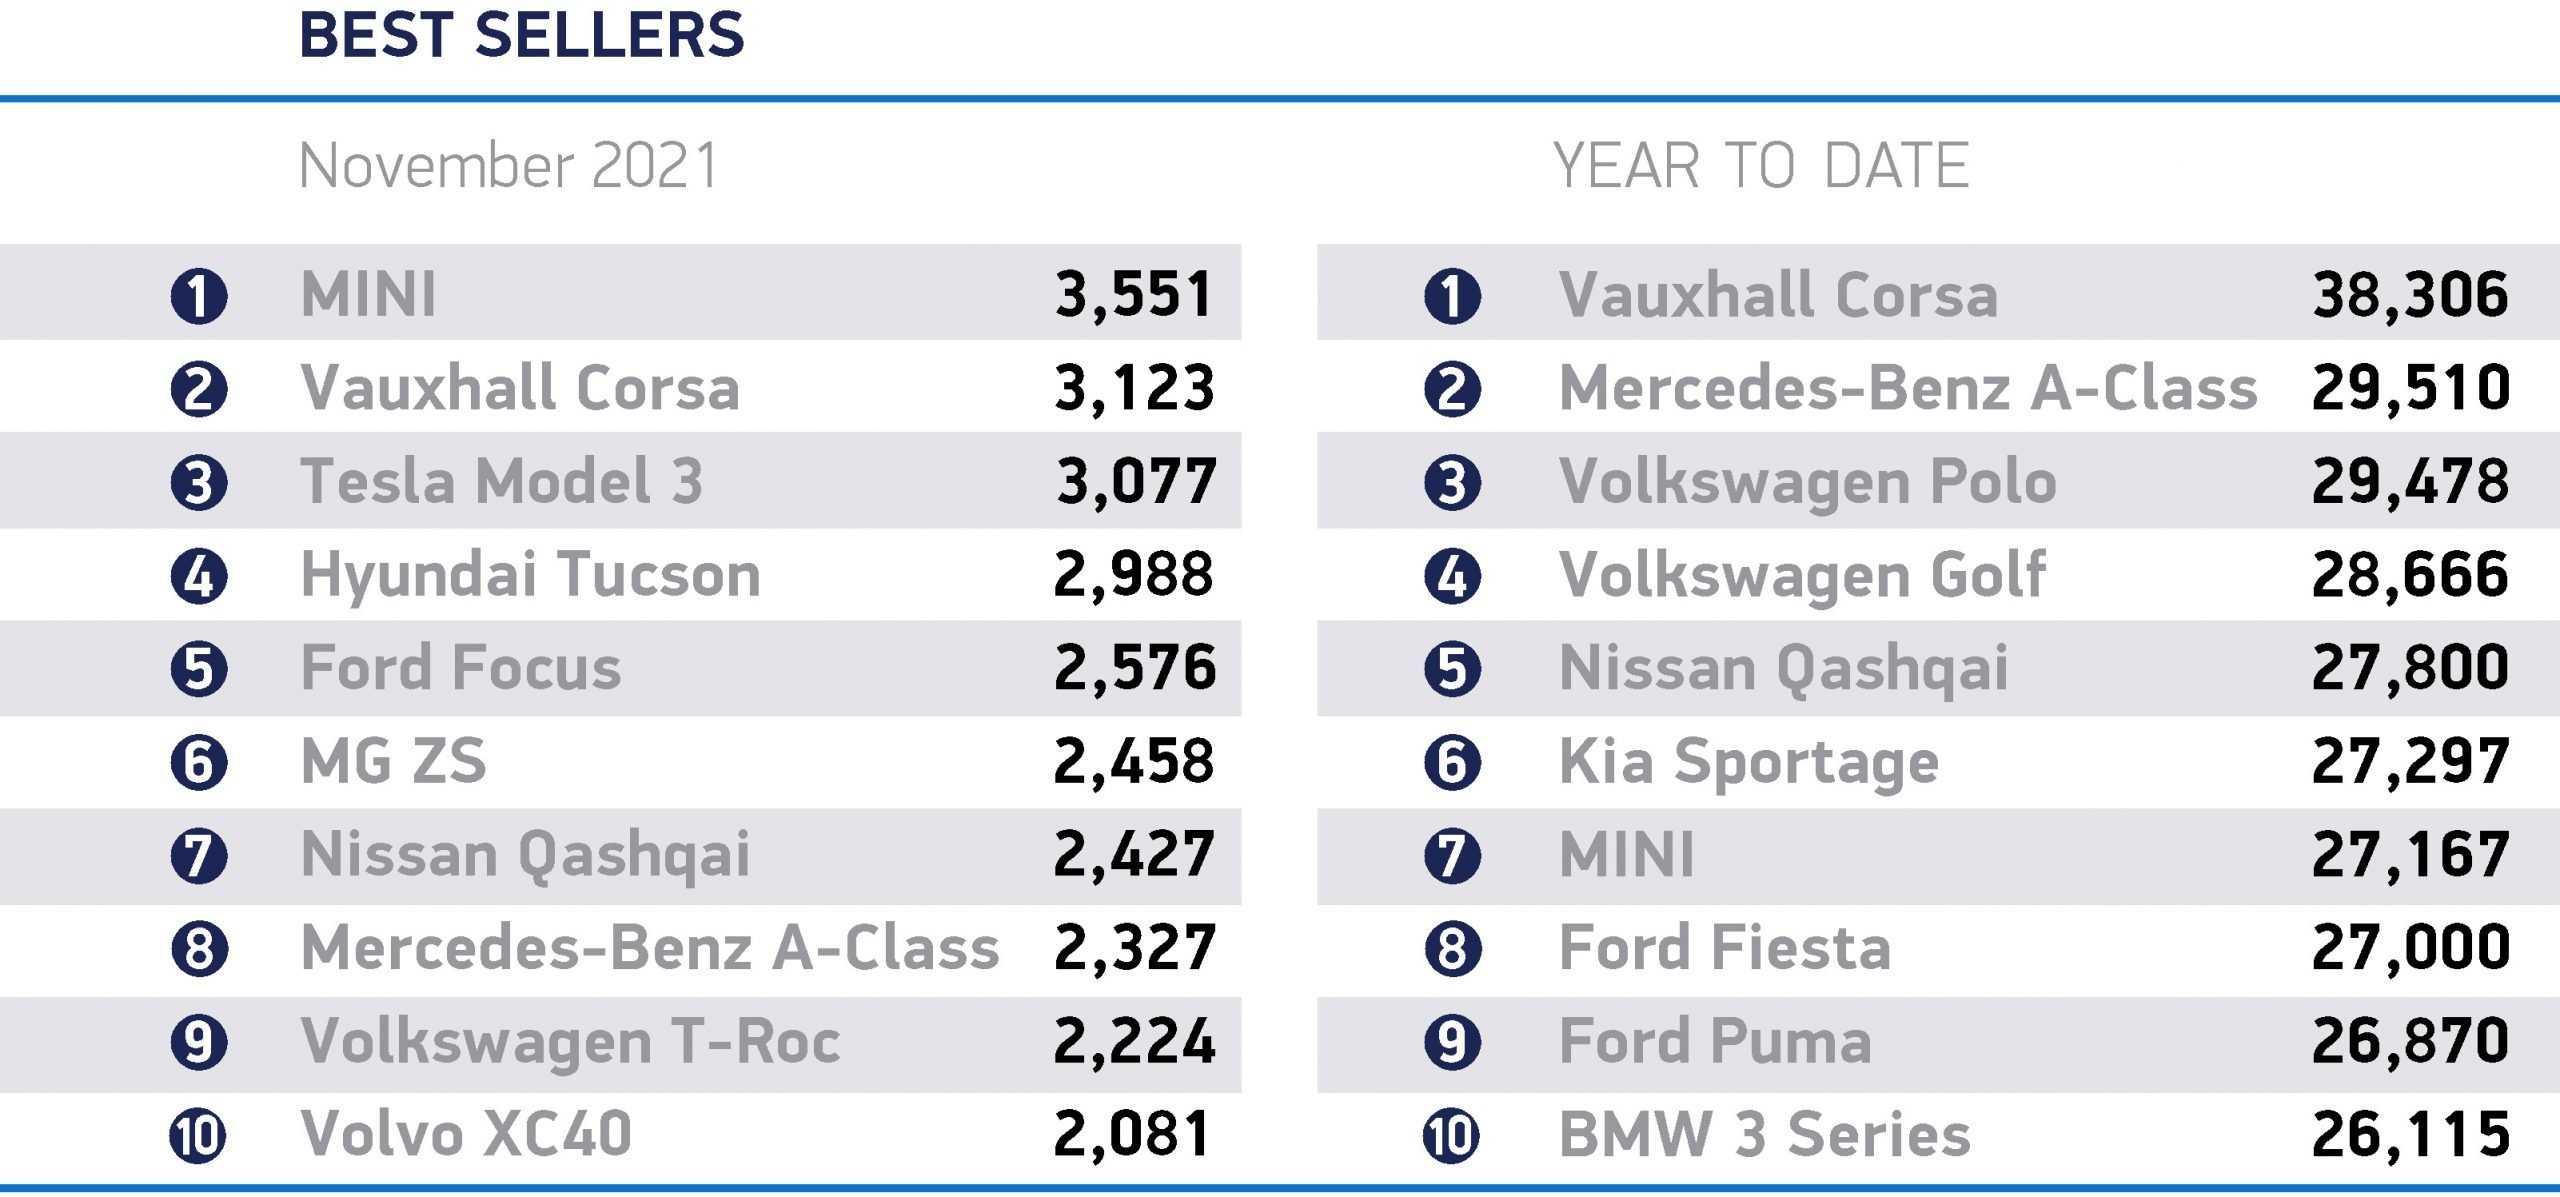2560x1197 pixels.
Task: Click the number 10 badge beside Volvo XC40
Action: point(199,1136)
